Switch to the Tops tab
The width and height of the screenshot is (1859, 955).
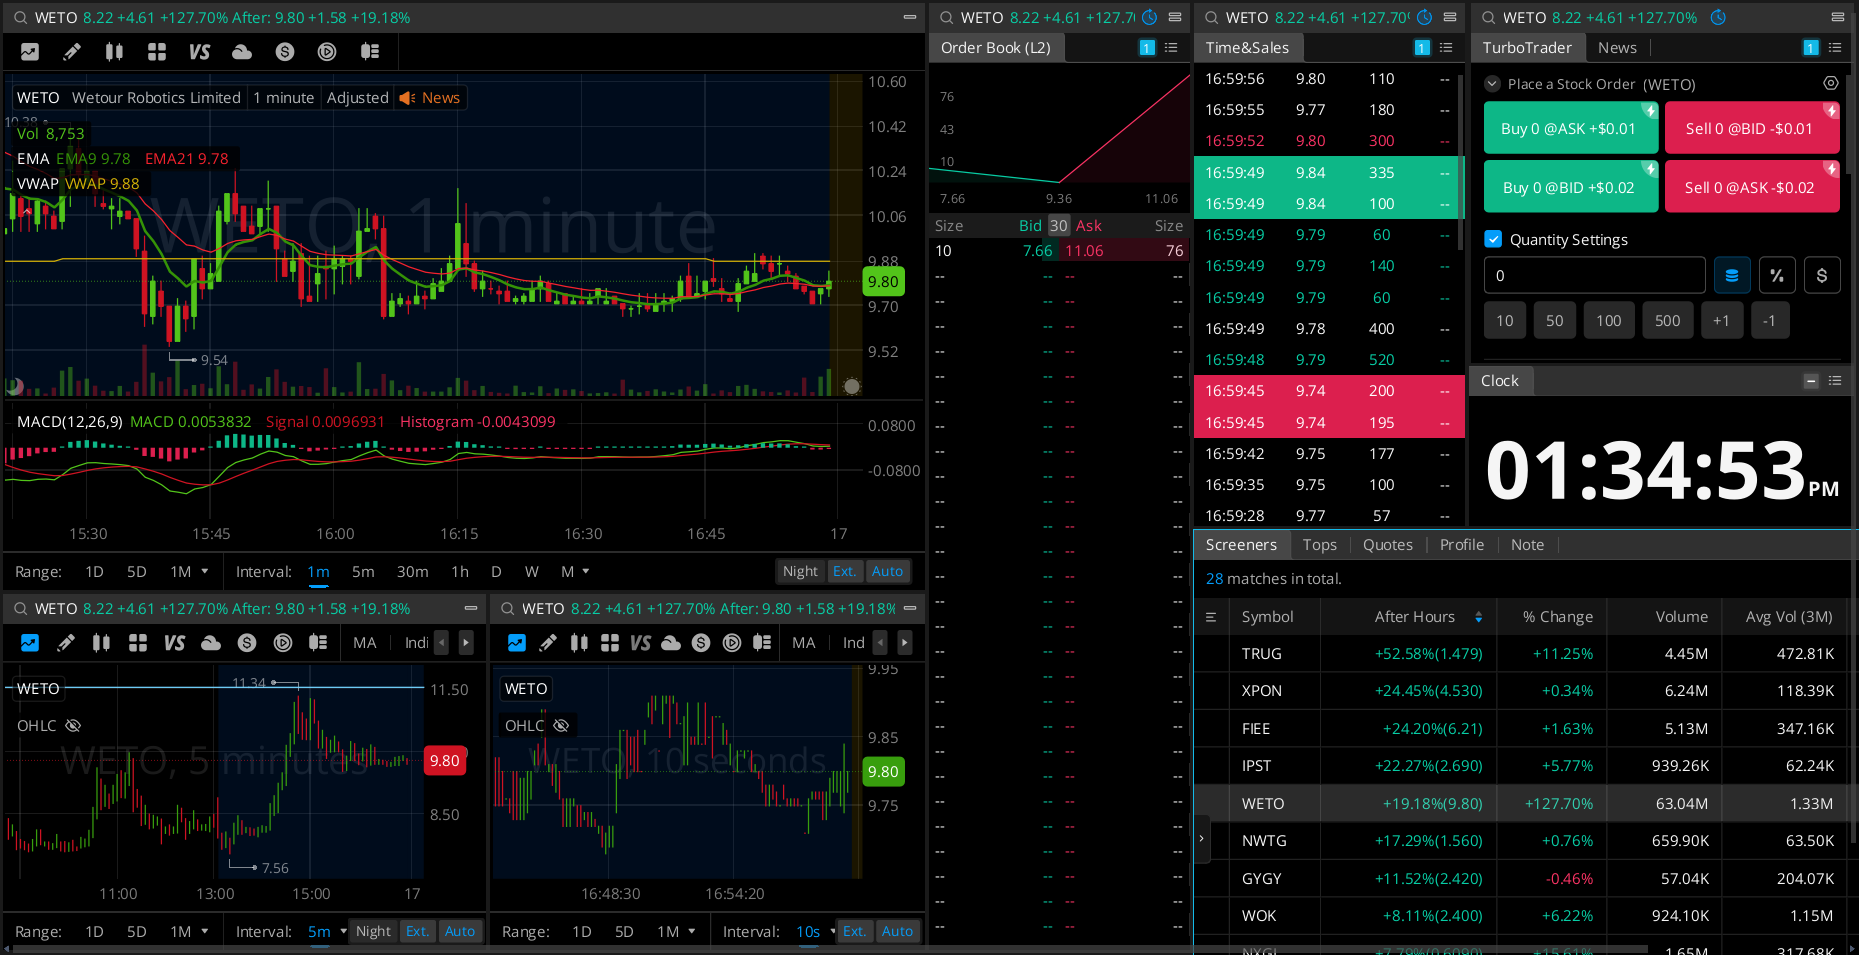pyautogui.click(x=1319, y=545)
